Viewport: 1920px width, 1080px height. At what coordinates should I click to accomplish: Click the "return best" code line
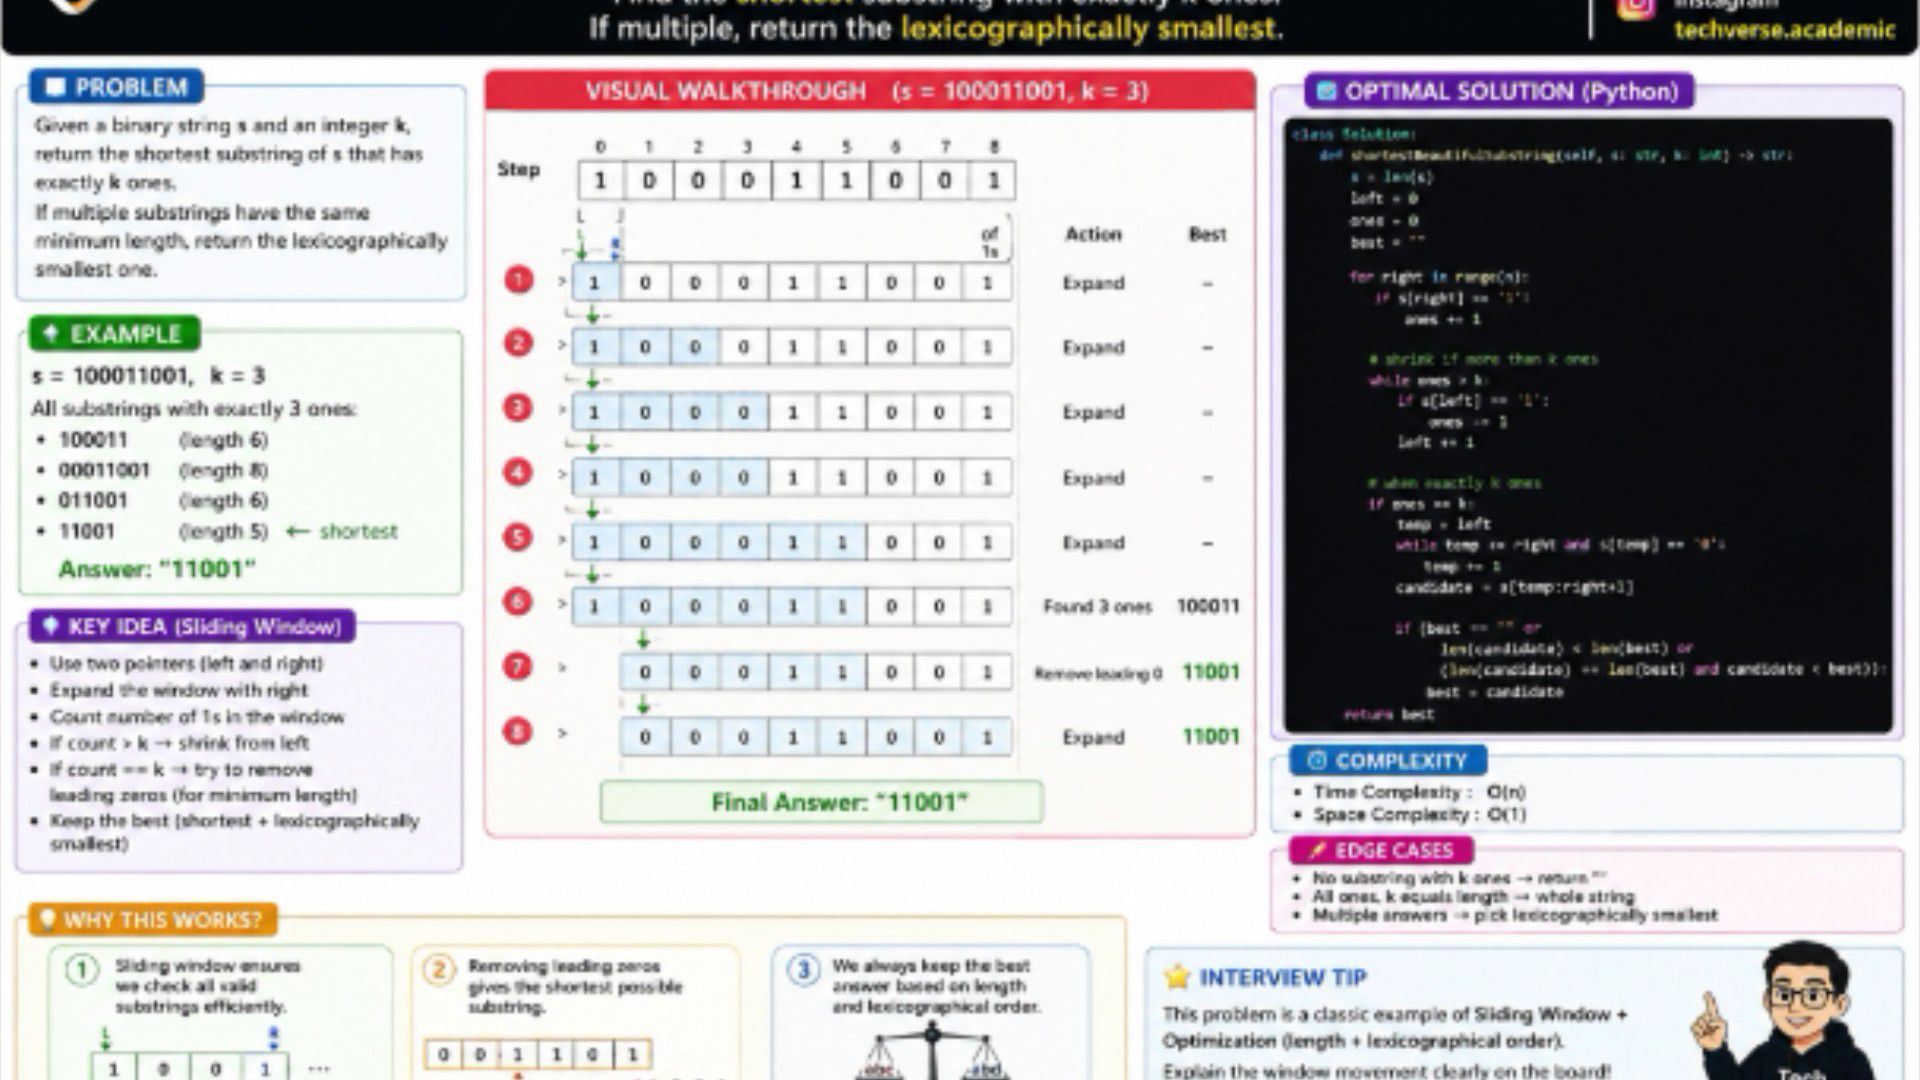click(1389, 714)
